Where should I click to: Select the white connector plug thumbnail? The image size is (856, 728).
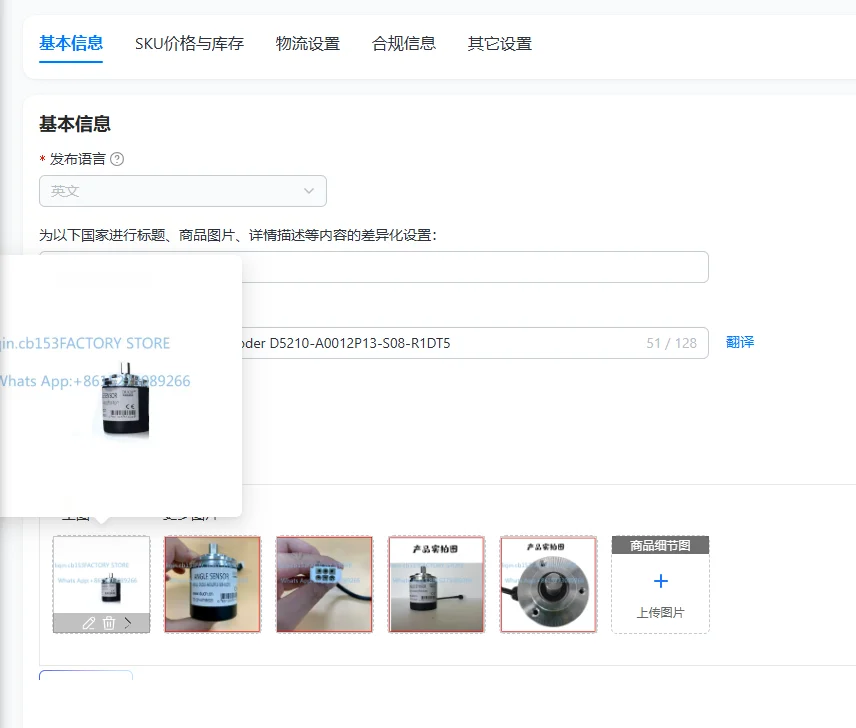(324, 584)
